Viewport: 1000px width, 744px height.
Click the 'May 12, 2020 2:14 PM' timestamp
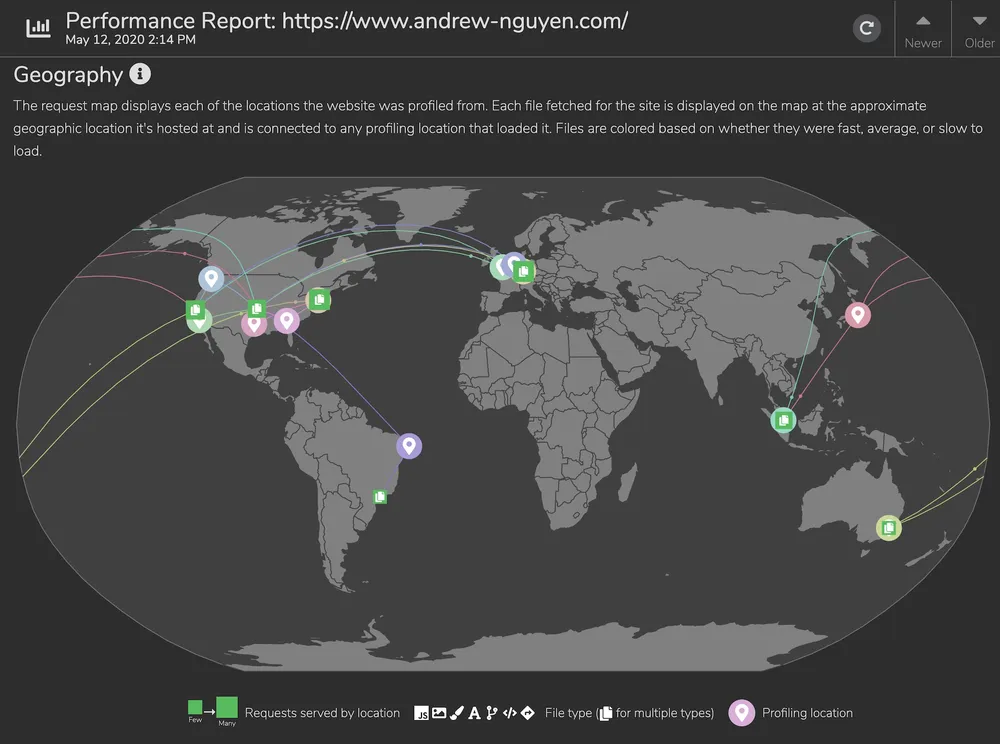130,40
